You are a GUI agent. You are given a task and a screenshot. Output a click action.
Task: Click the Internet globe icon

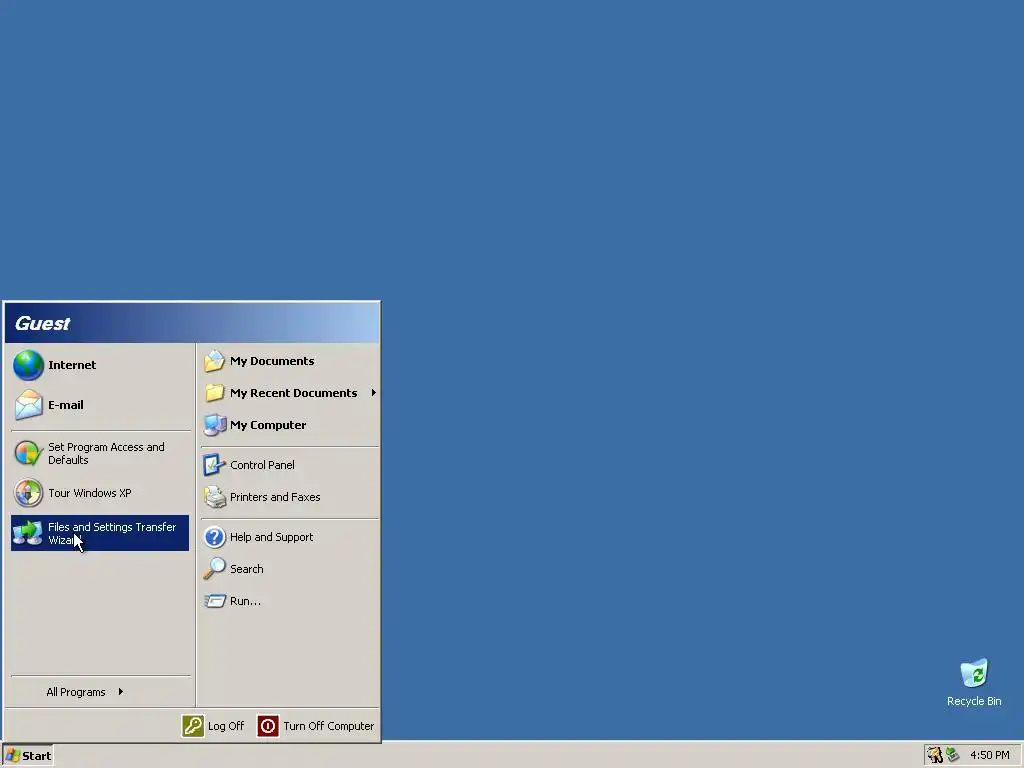click(x=28, y=365)
